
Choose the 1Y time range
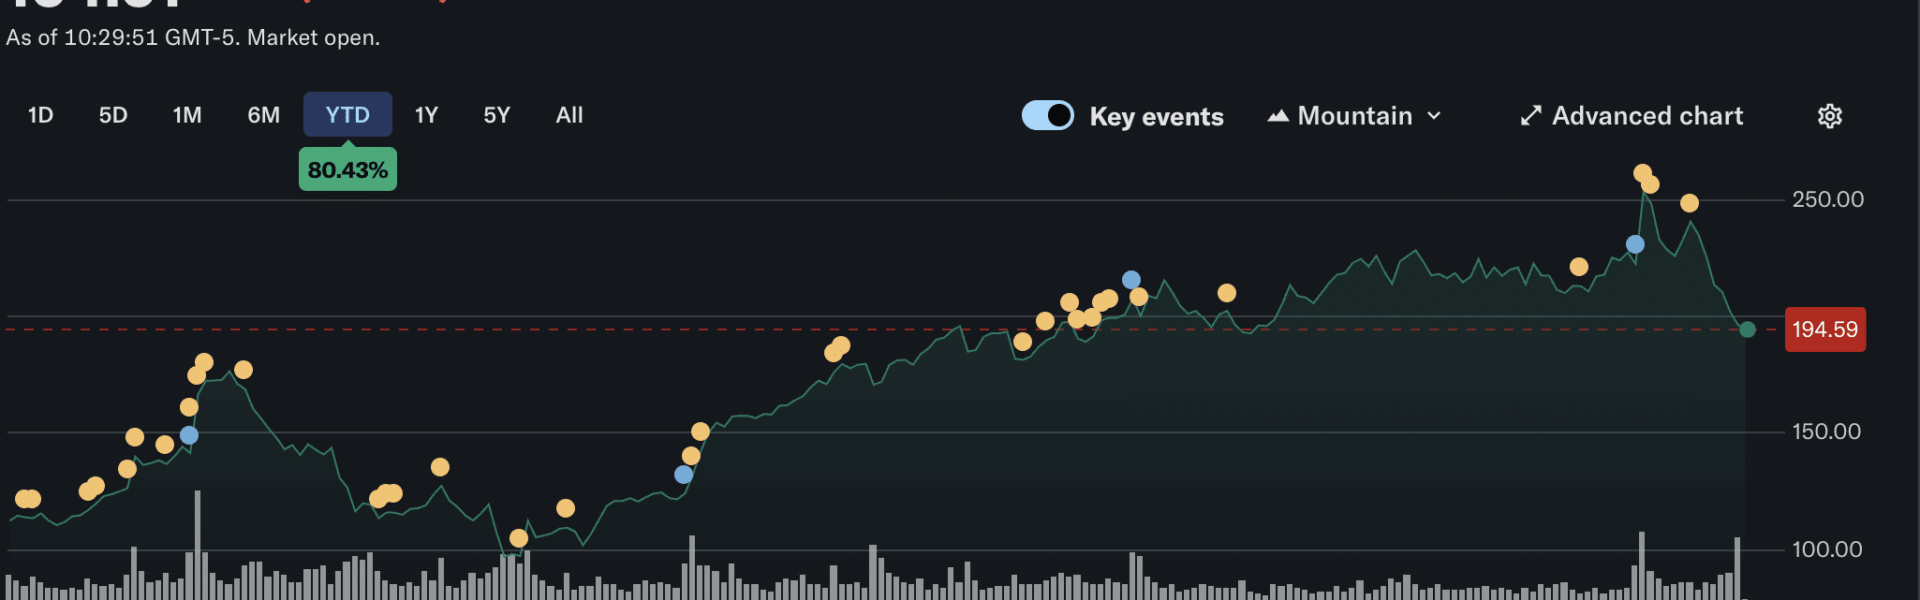pos(426,115)
